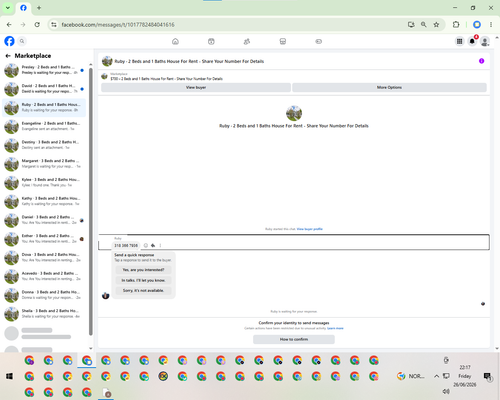Click the listing thumbnail in chat header
The height and width of the screenshot is (400, 500).
click(107, 61)
